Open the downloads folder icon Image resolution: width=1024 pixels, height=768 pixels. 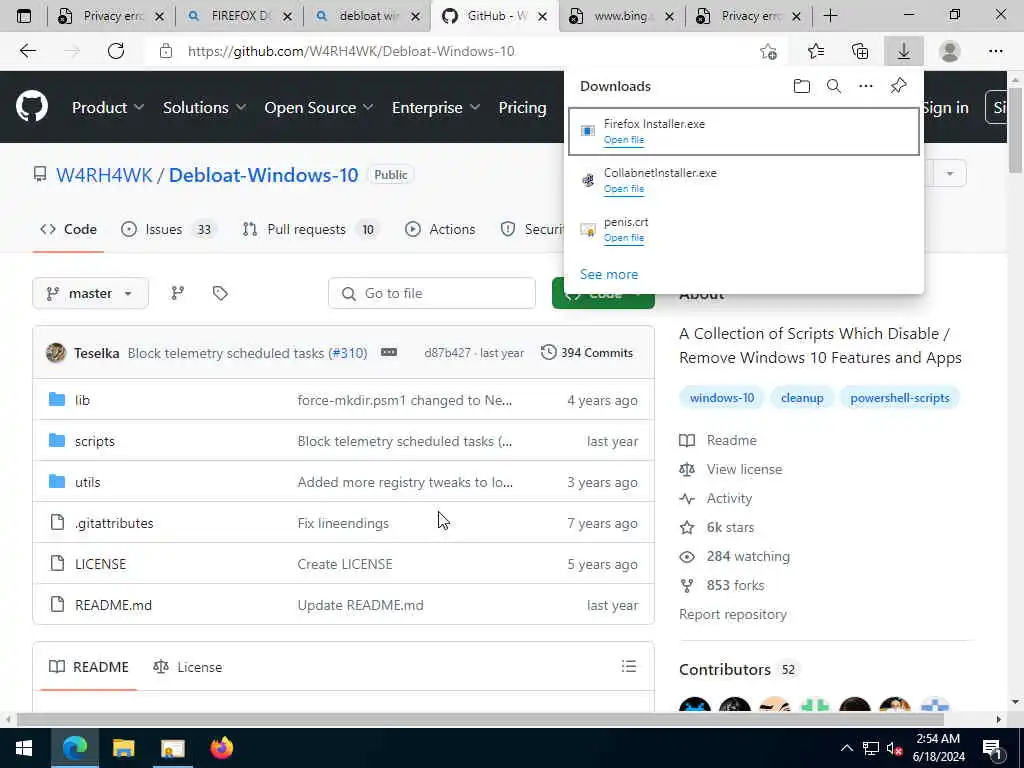801,86
